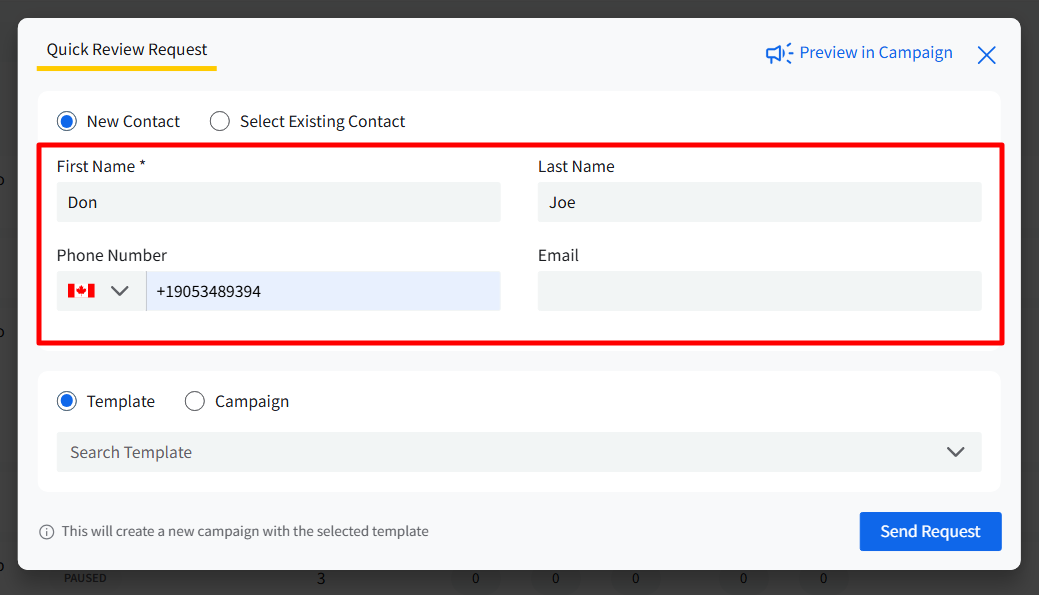1039x595 pixels.
Task: Select the Template radio button
Action: click(67, 401)
